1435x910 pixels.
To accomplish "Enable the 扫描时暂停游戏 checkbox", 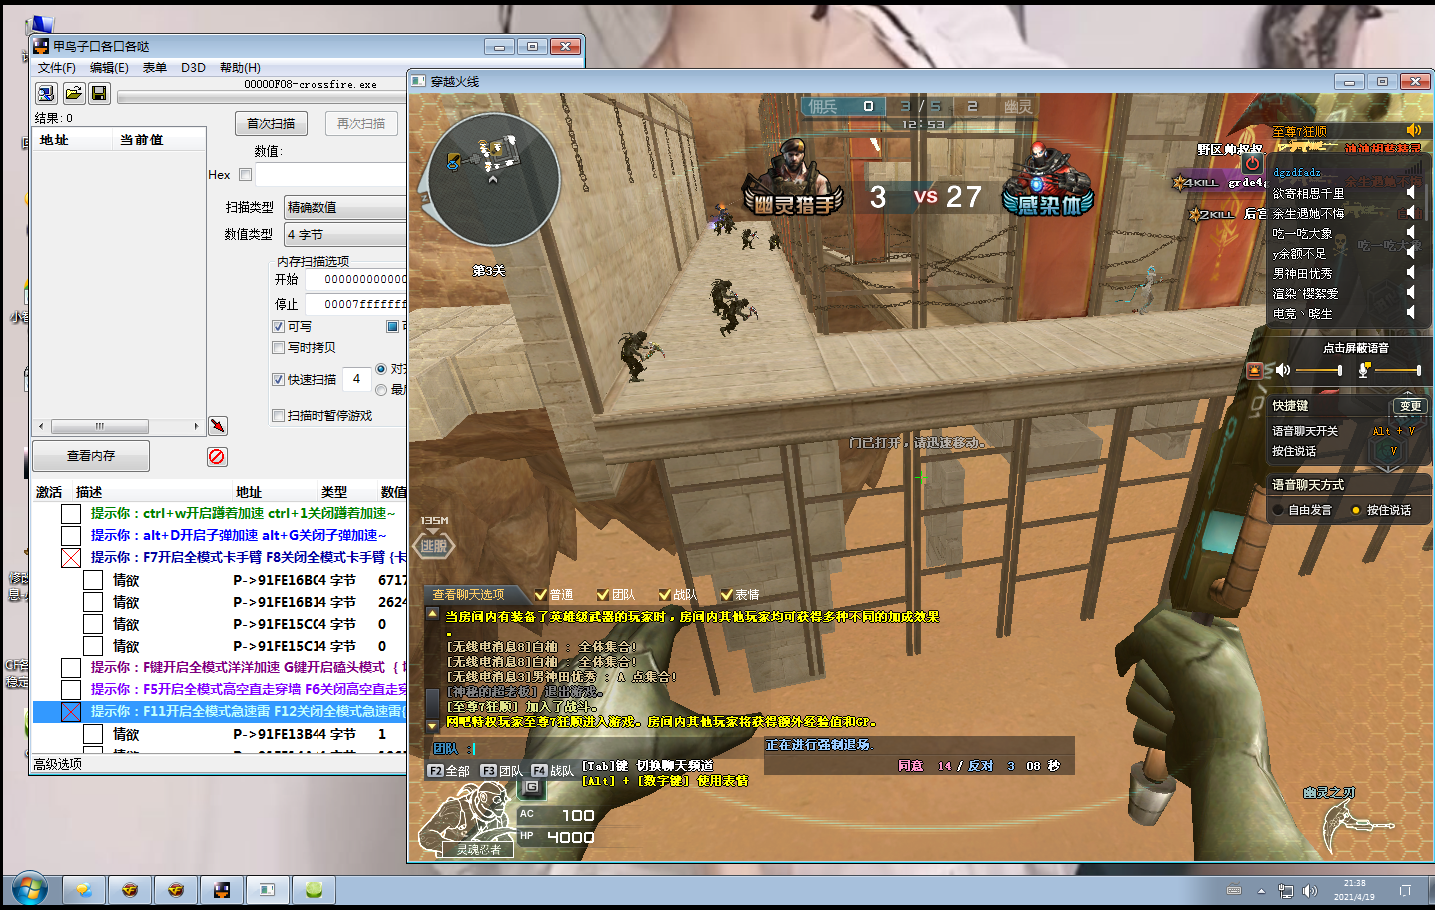I will 279,415.
